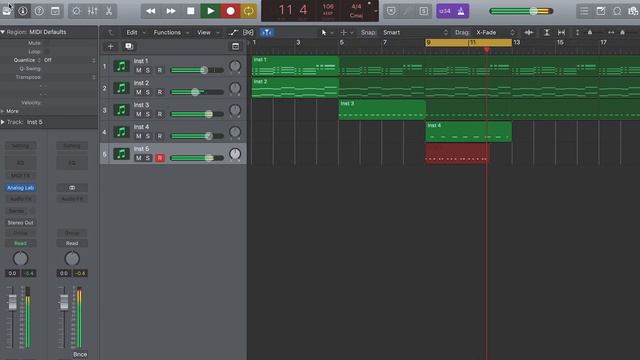Click the waveform zoom button

click(x=529, y=32)
